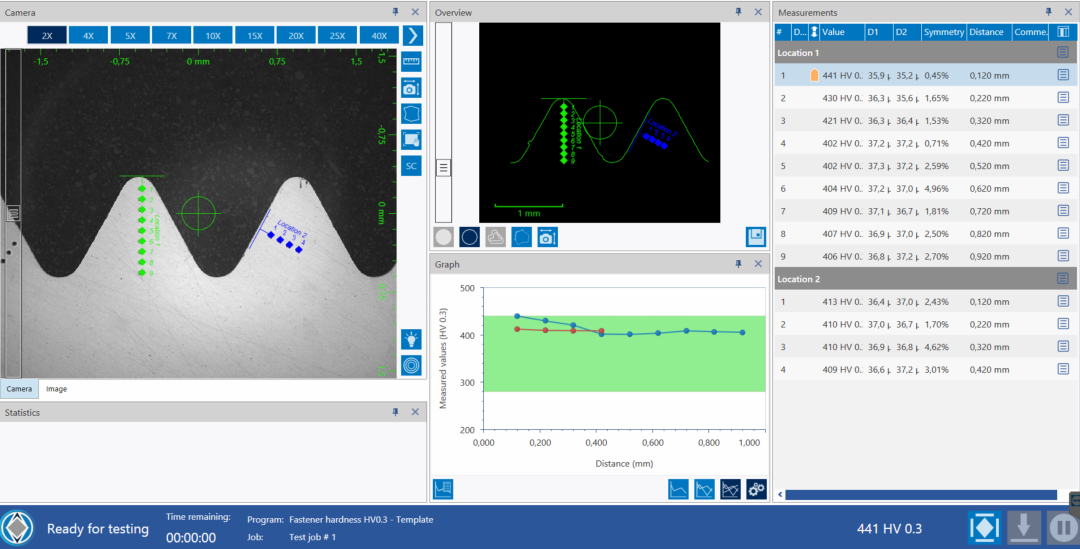Switch to the Image tab
This screenshot has height=549, width=1080.
pyautogui.click(x=57, y=388)
